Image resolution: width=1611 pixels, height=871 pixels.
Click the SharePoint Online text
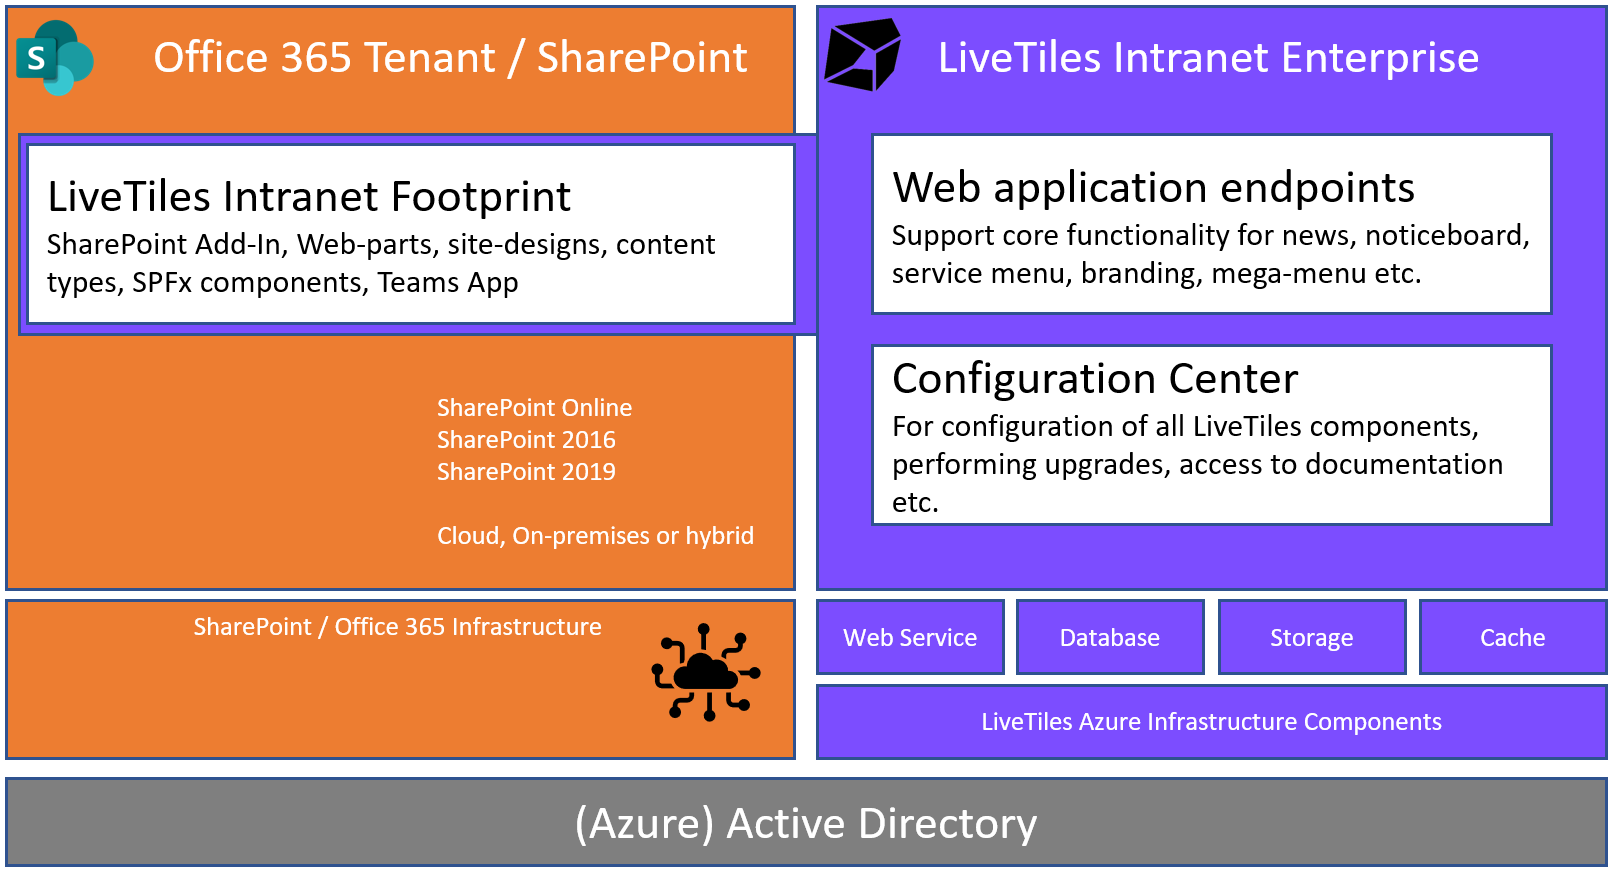(x=534, y=408)
